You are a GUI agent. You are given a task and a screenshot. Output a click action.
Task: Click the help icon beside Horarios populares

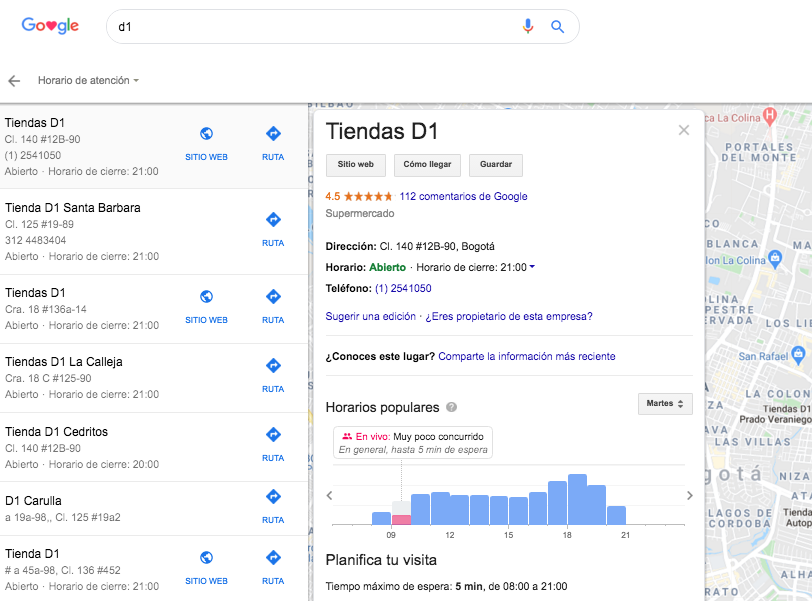(452, 407)
